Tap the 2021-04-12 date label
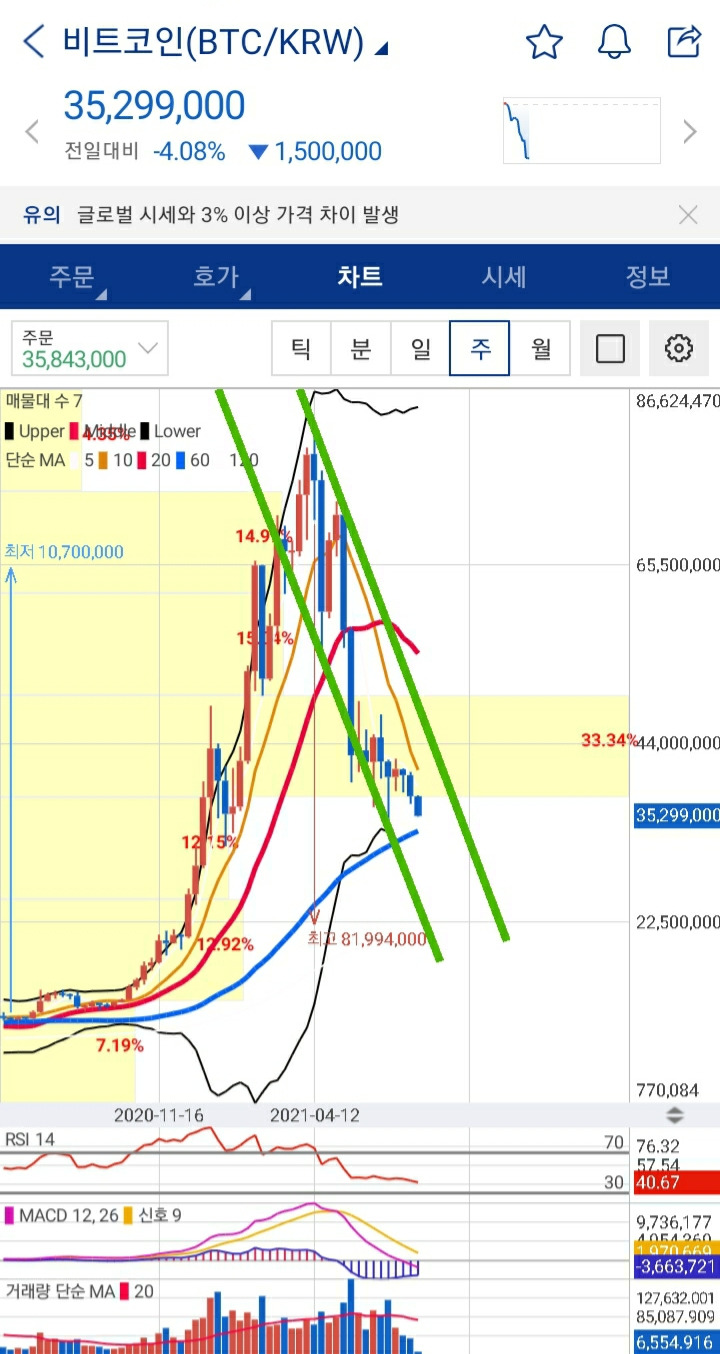720x1354 pixels. [315, 1114]
